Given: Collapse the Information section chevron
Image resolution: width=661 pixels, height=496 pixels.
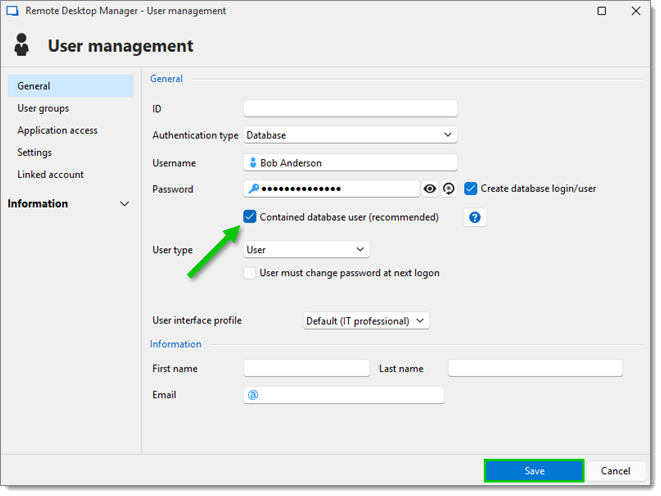Looking at the screenshot, I should tap(124, 204).
